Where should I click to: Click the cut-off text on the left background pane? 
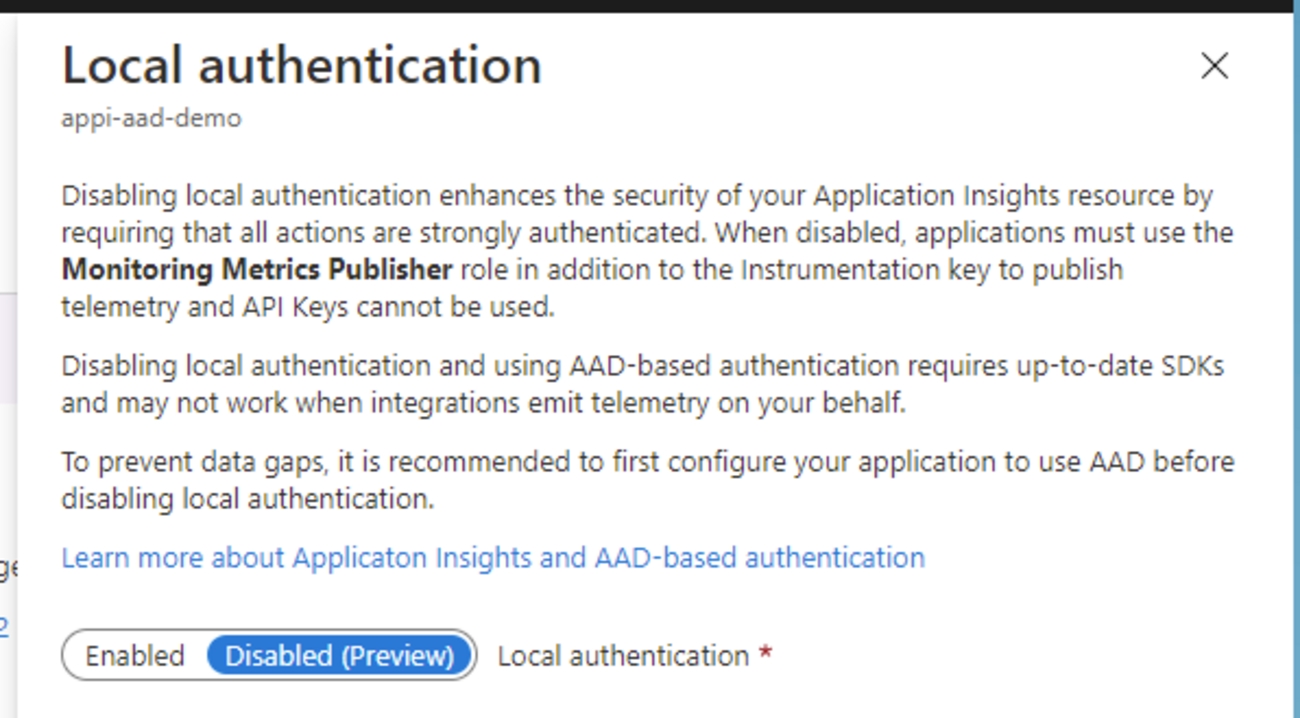coord(8,568)
